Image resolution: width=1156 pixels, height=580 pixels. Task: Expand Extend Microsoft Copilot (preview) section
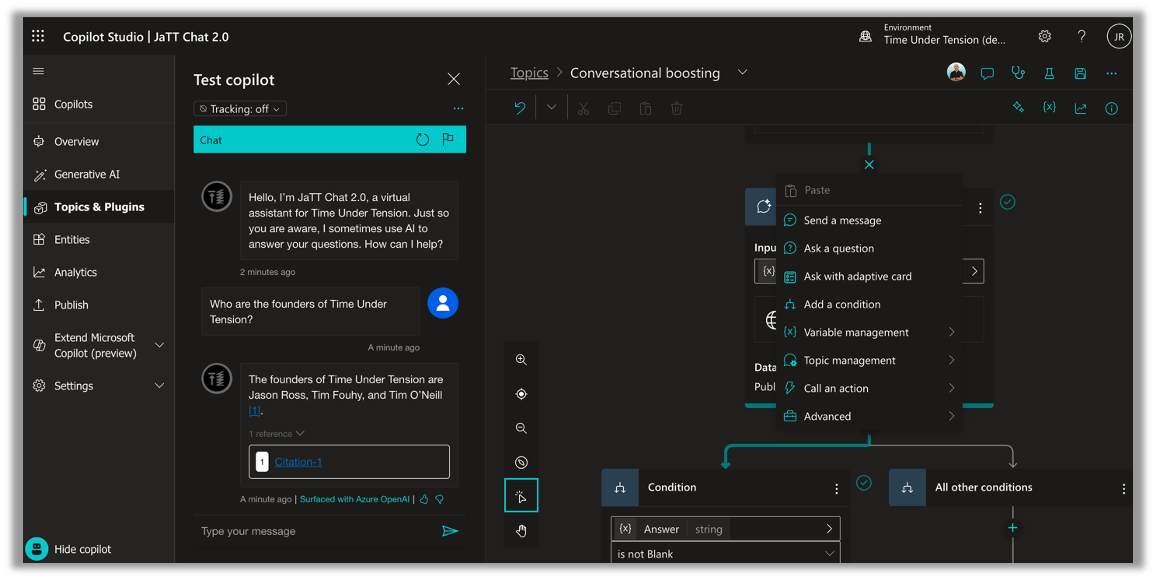point(159,345)
